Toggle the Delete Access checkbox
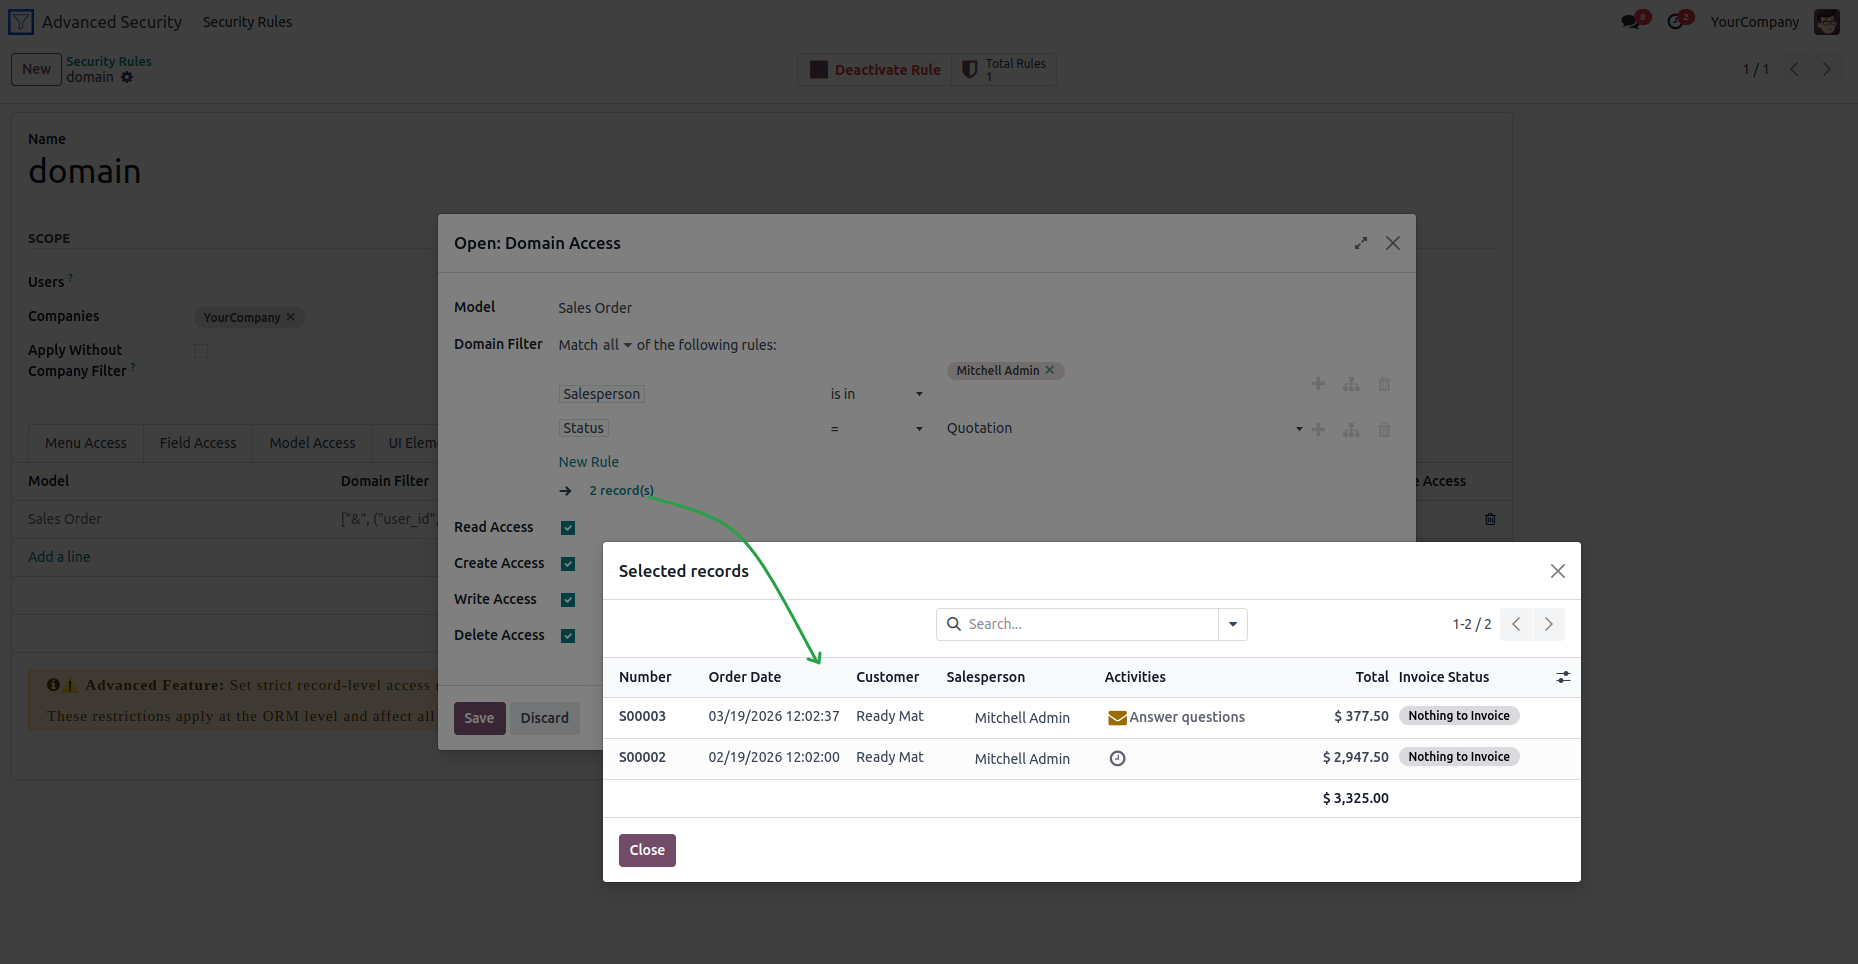This screenshot has width=1858, height=964. pos(568,636)
